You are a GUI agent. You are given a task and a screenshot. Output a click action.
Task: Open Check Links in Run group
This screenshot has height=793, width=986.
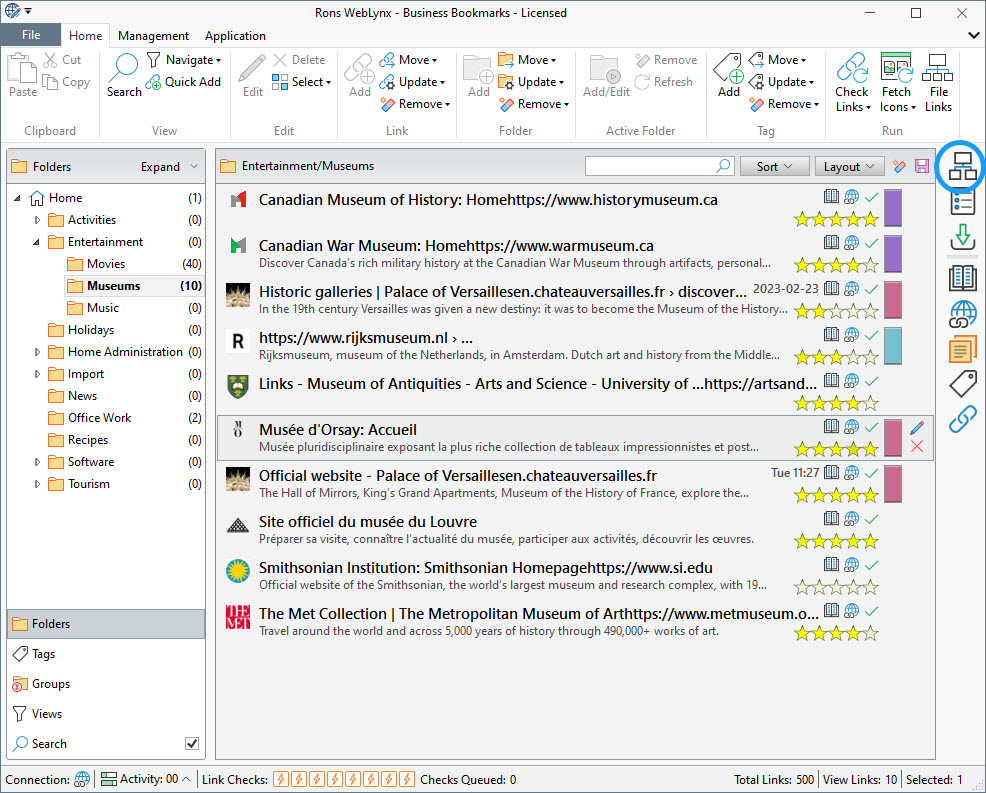[852, 83]
